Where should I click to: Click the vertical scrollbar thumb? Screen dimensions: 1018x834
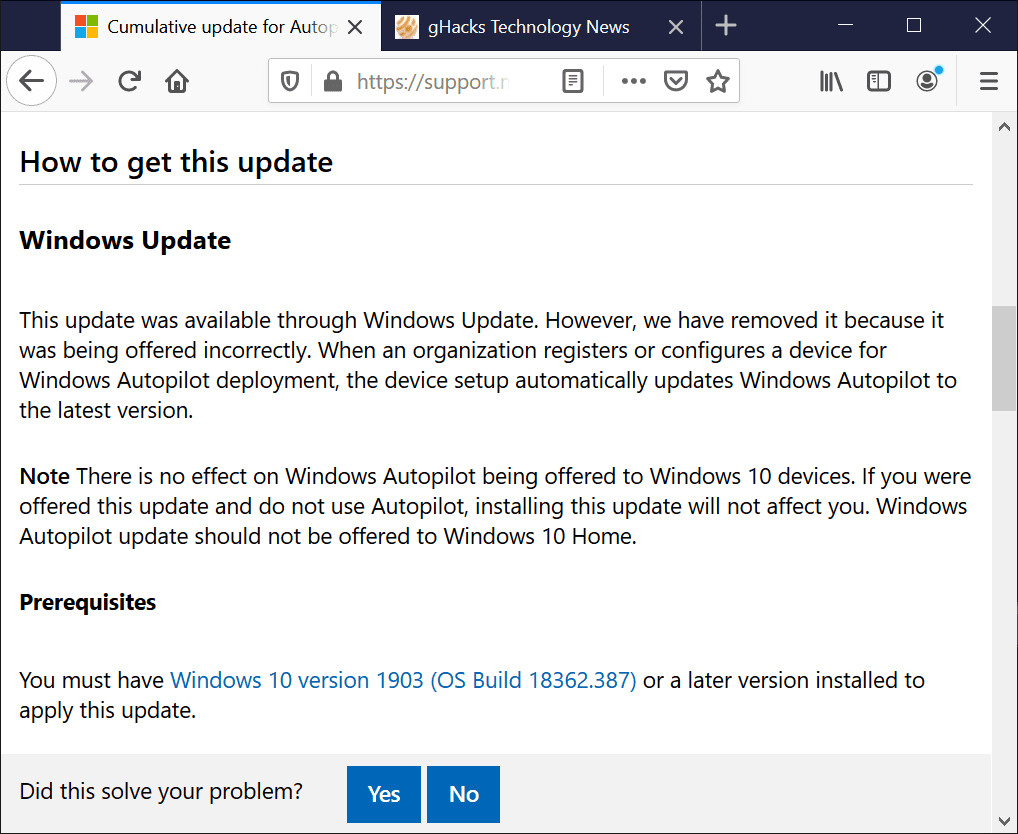tap(1004, 358)
